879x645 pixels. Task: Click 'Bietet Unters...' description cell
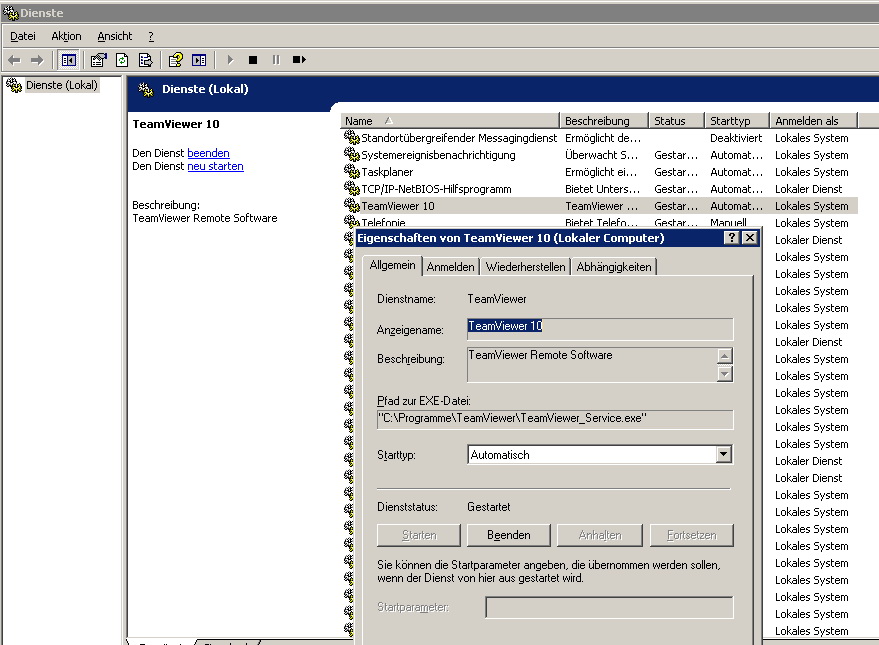pyautogui.click(x=602, y=189)
